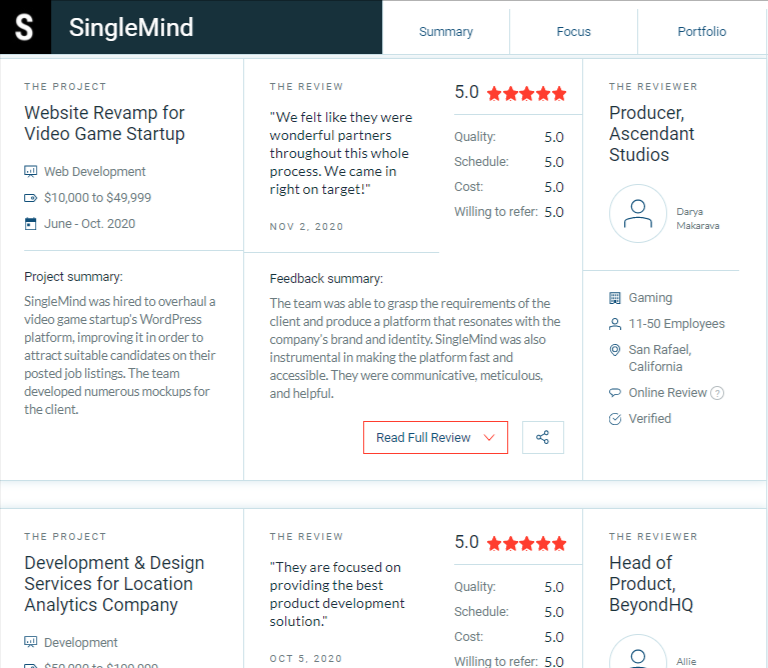
Task: Click Darya Makarava's avatar icon
Action: coord(638,214)
